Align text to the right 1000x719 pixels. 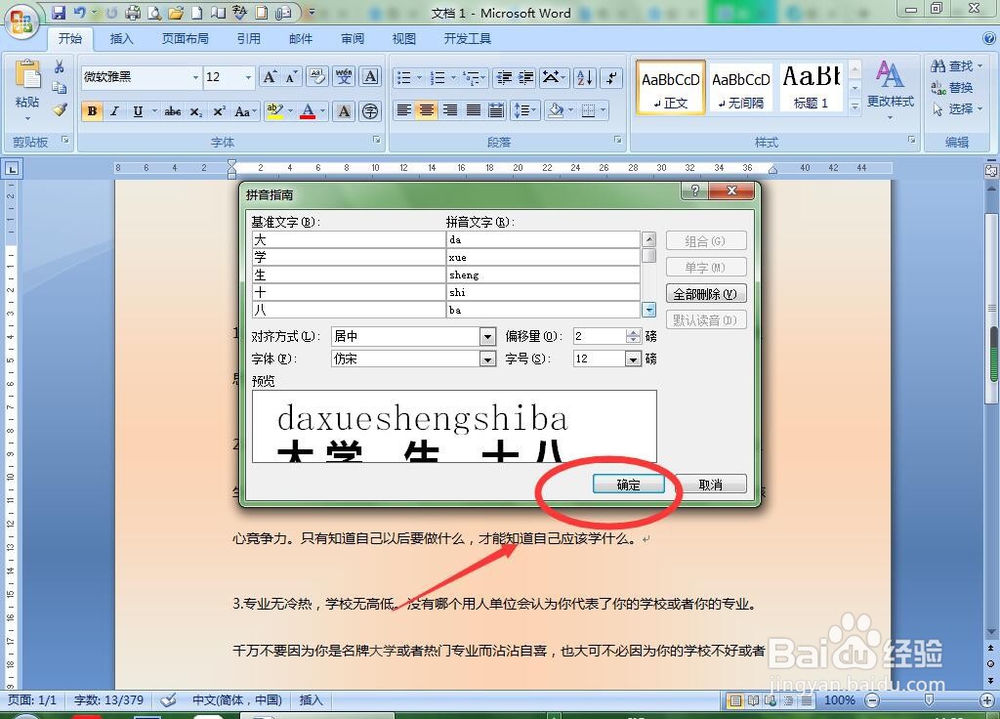(x=450, y=110)
